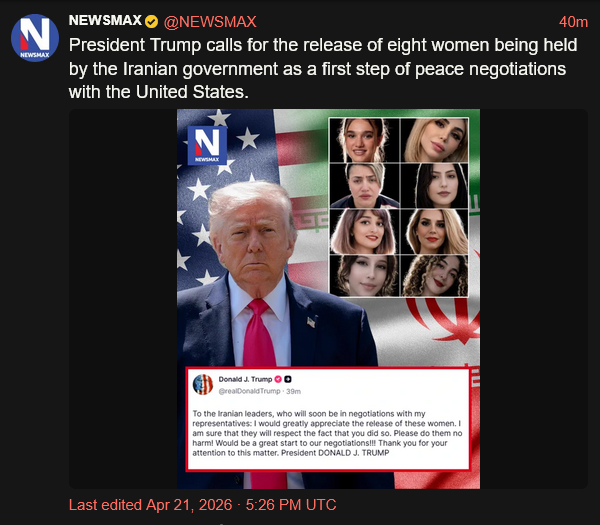Select the top-left woman's photo in the grid
This screenshot has height=525, width=600.
pyautogui.click(x=364, y=140)
